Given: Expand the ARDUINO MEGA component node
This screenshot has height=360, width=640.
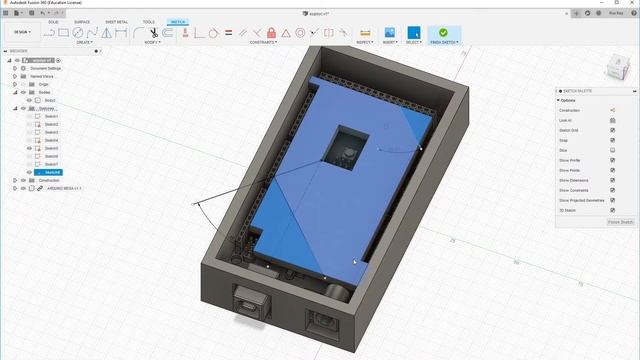Looking at the screenshot, I should [x=15, y=188].
